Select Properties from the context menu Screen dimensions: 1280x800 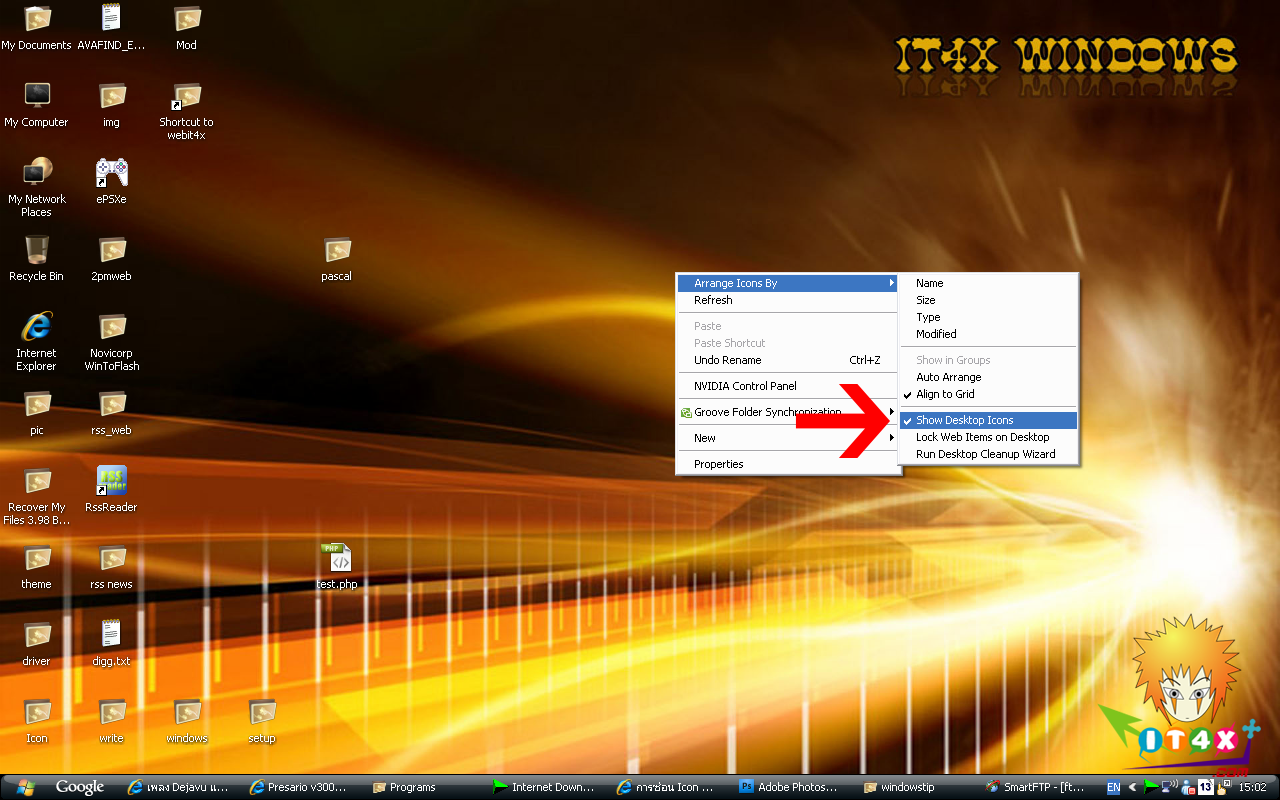click(x=718, y=464)
